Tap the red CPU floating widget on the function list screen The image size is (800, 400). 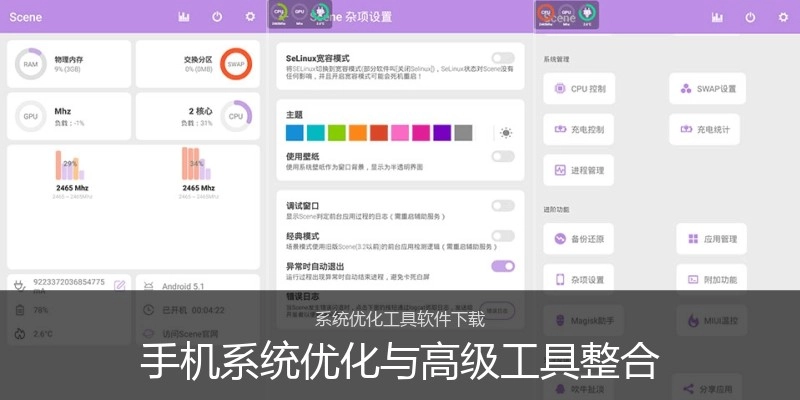[x=546, y=13]
